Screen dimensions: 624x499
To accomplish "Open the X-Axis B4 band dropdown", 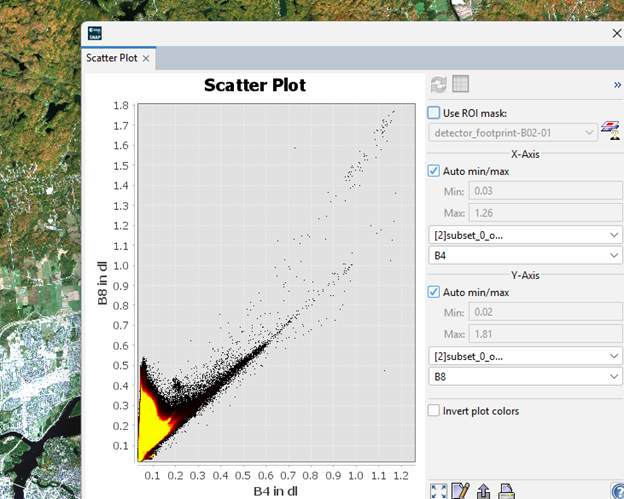I will click(x=523, y=256).
